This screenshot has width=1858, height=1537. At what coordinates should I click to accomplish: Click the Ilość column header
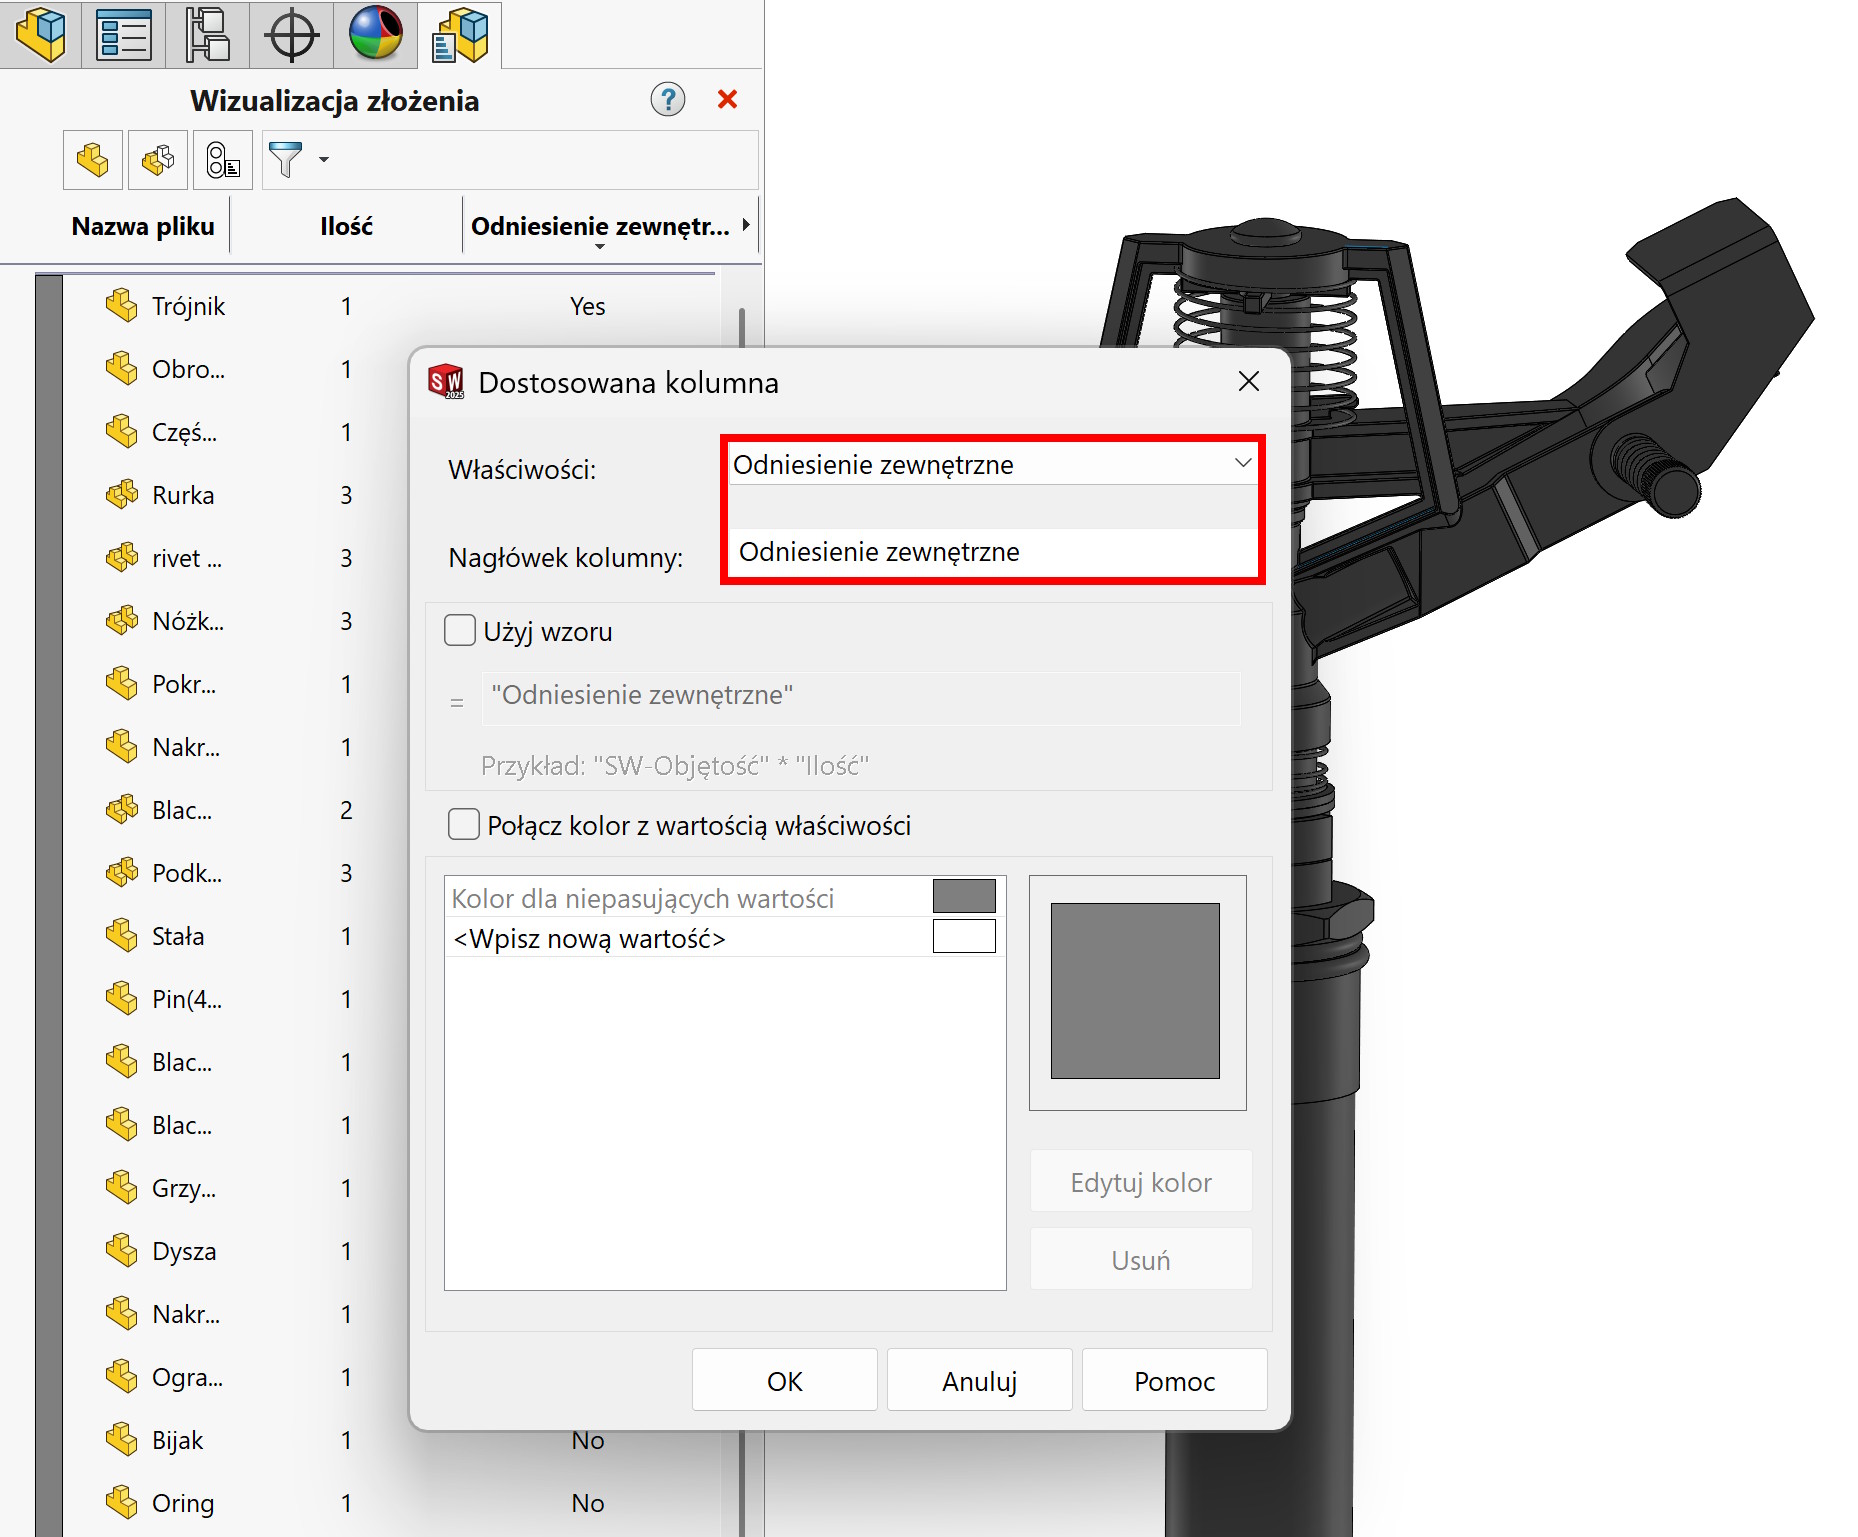click(x=346, y=227)
